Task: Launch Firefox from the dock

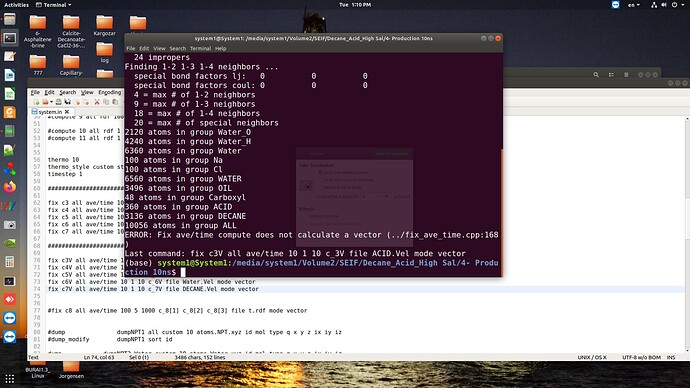Action: [x=10, y=187]
